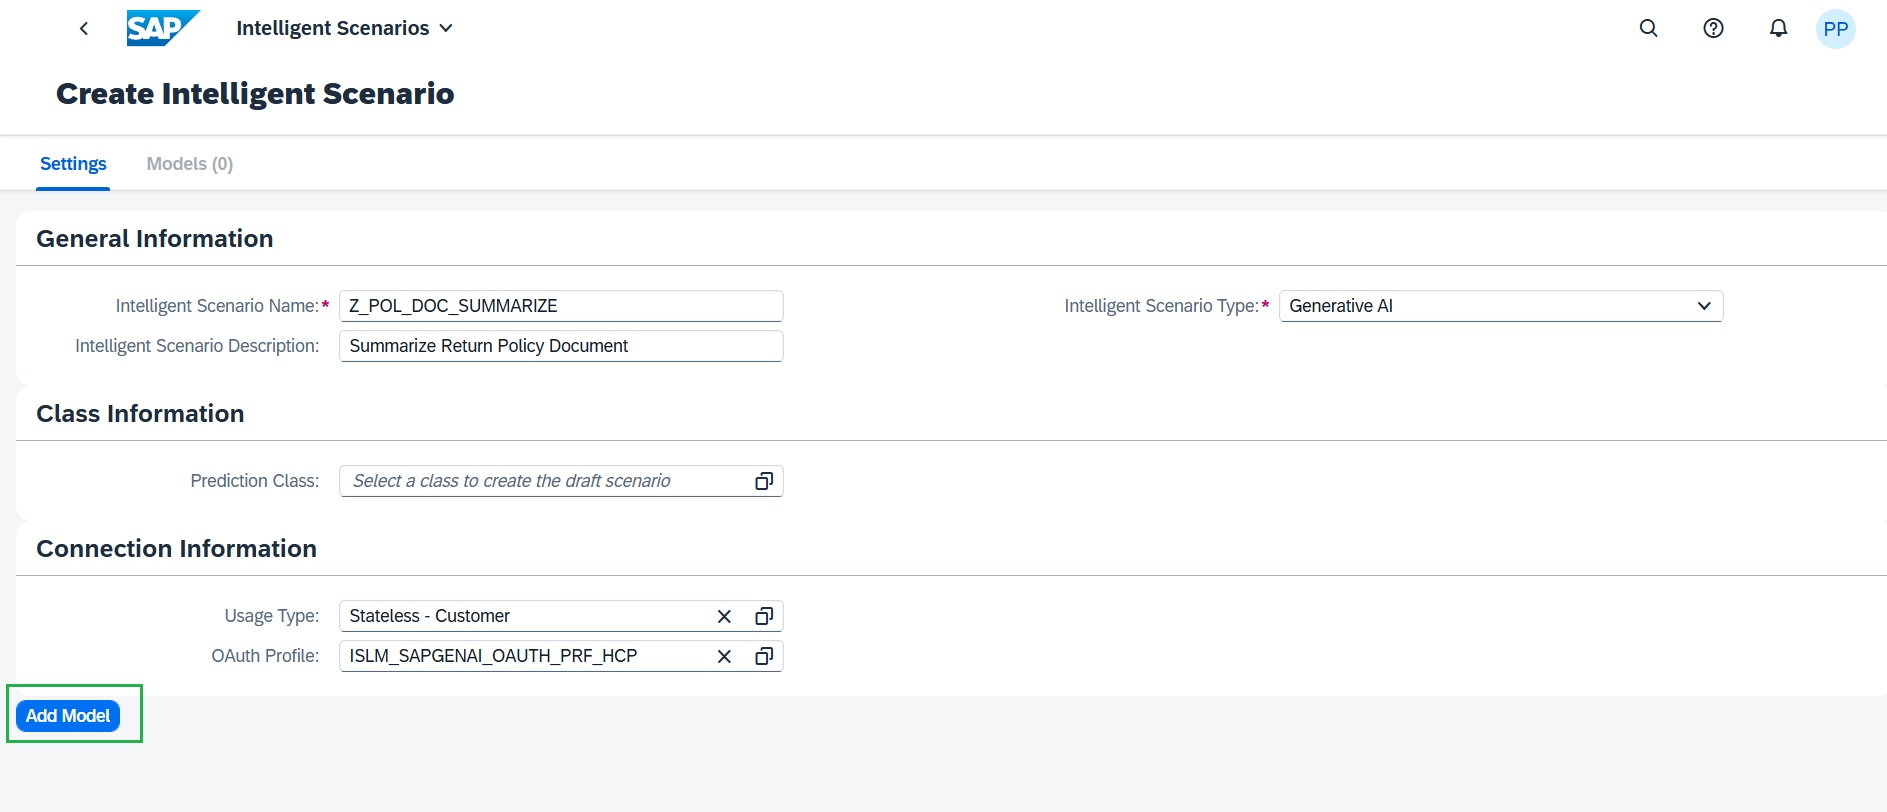The height and width of the screenshot is (812, 1887).
Task: Expand the Intelligent Scenarios menu
Action: pos(344,28)
